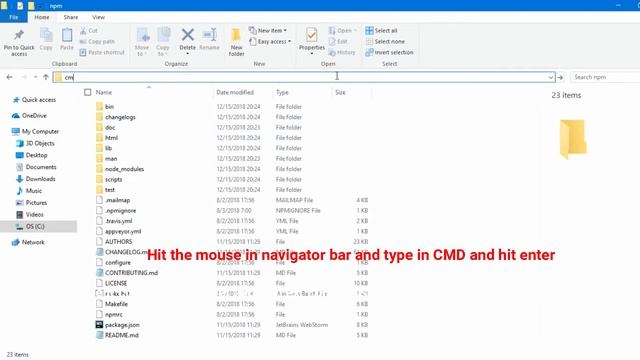Select the scripts folder

coord(109,180)
